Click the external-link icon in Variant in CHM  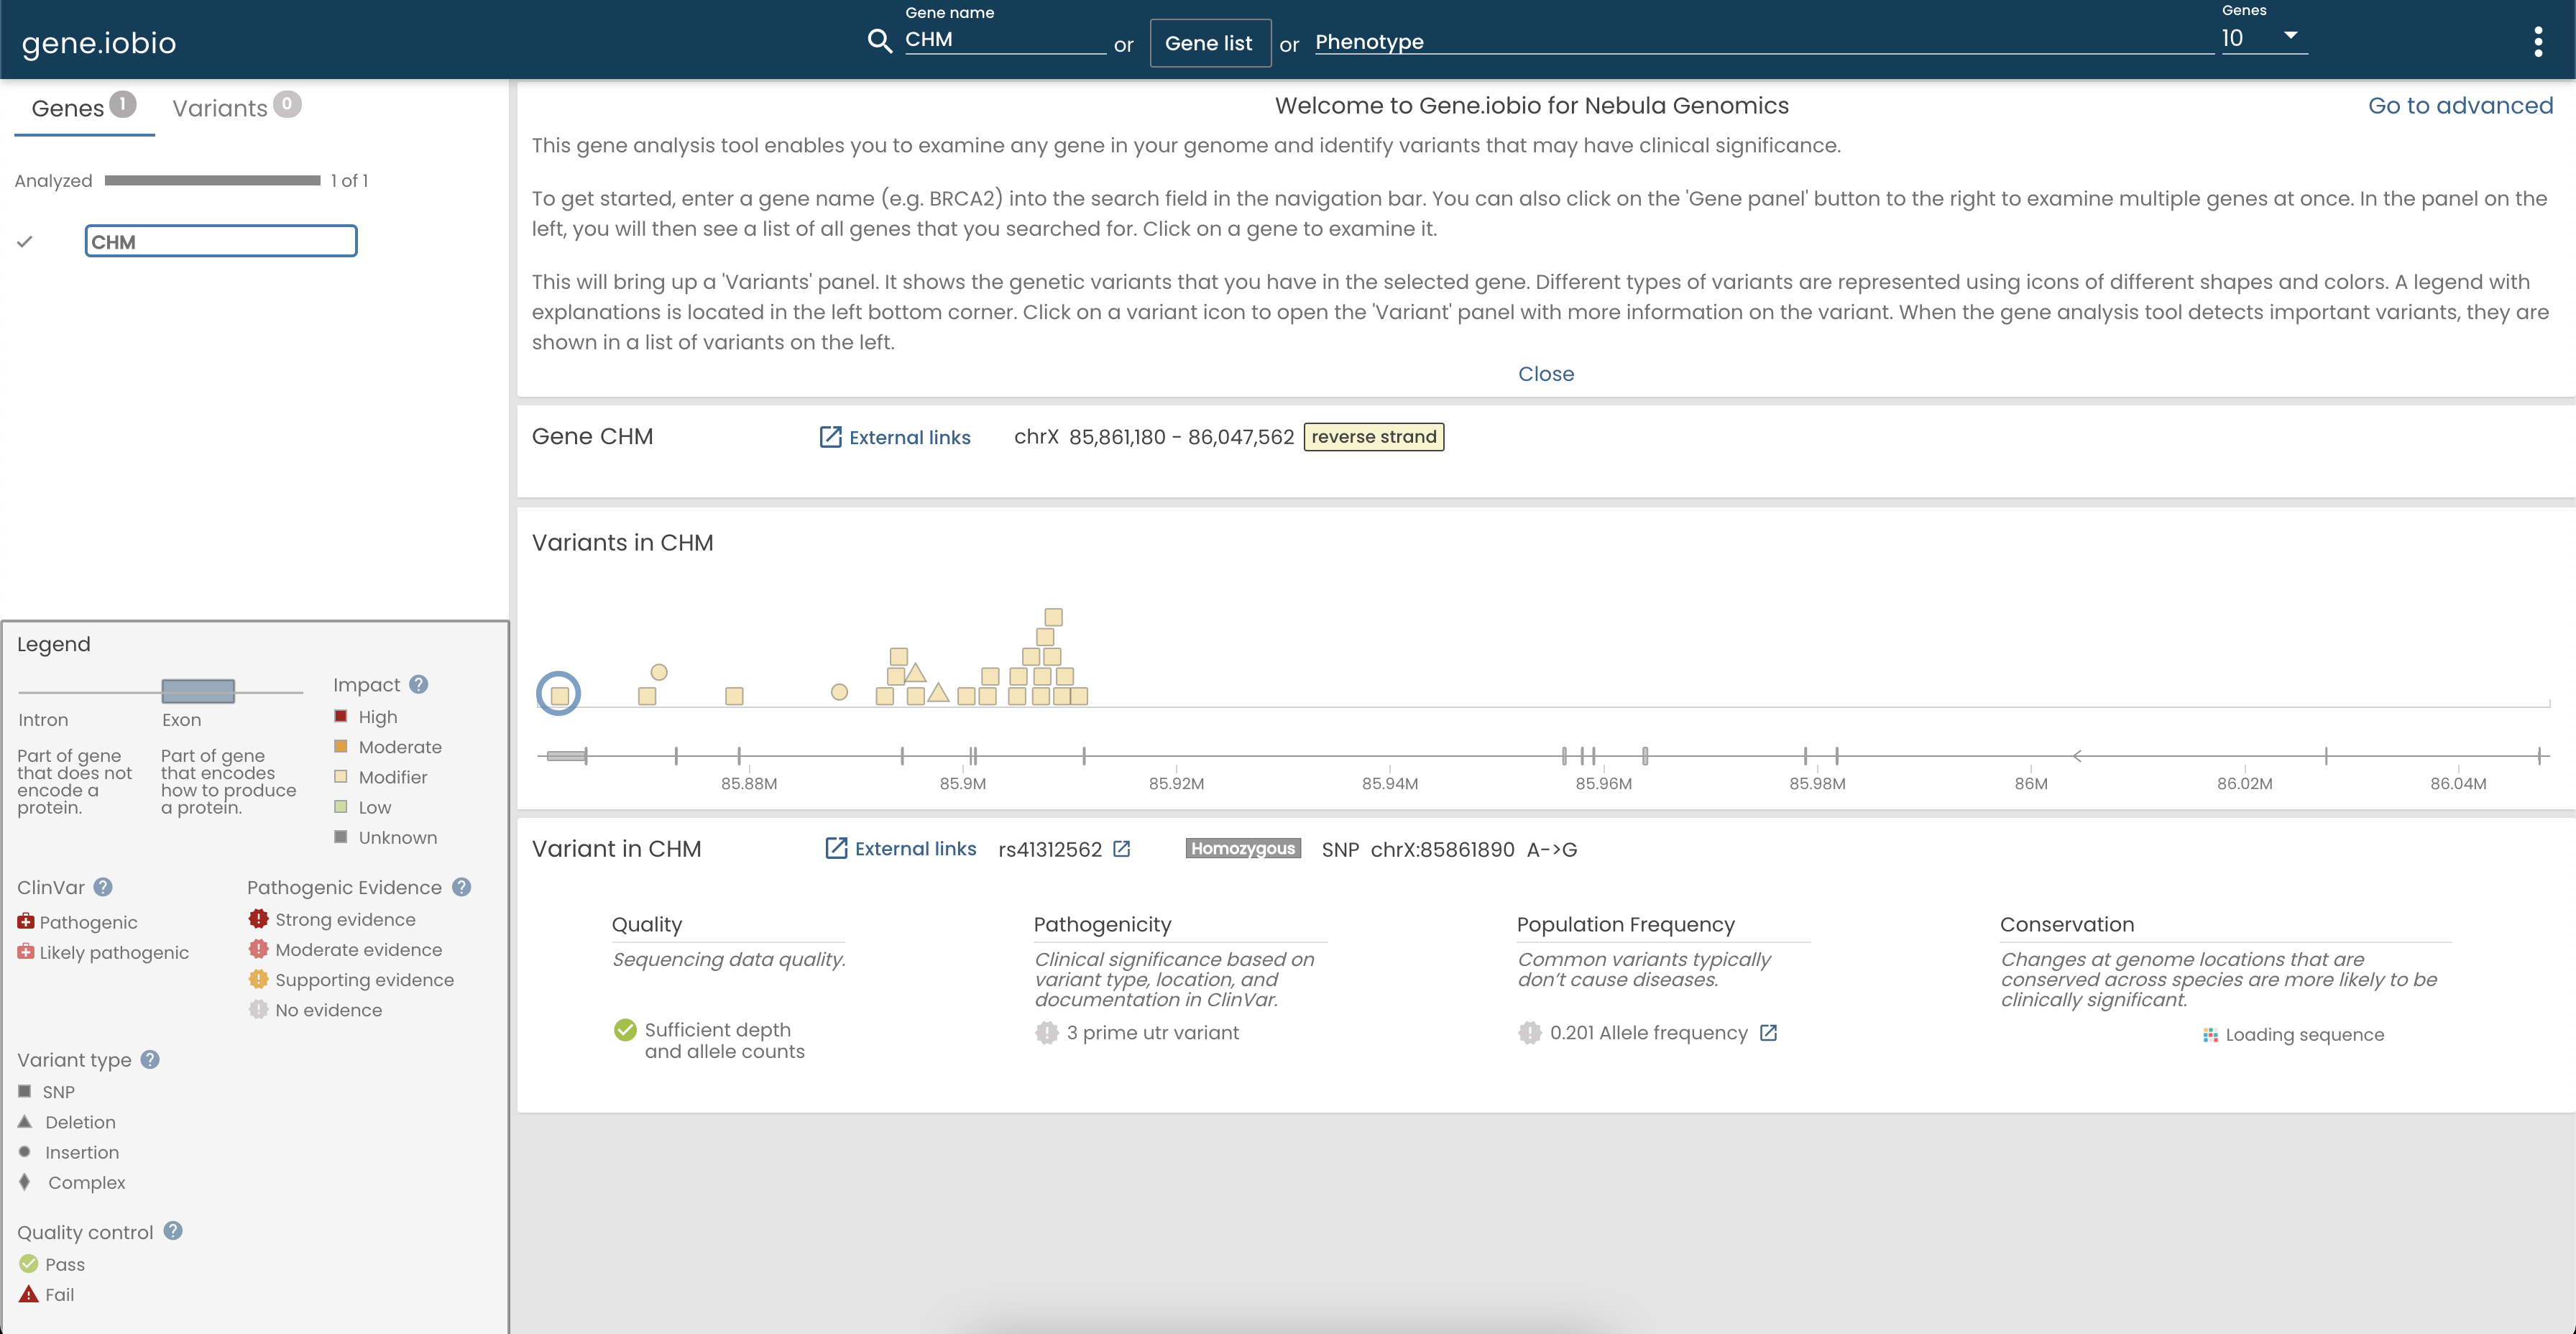point(836,848)
